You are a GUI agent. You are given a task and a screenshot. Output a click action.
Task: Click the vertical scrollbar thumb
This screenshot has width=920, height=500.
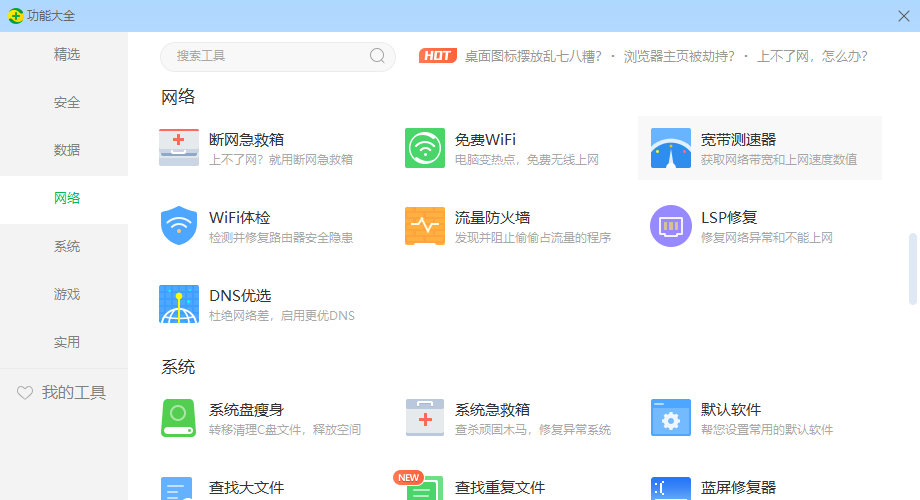pos(912,268)
